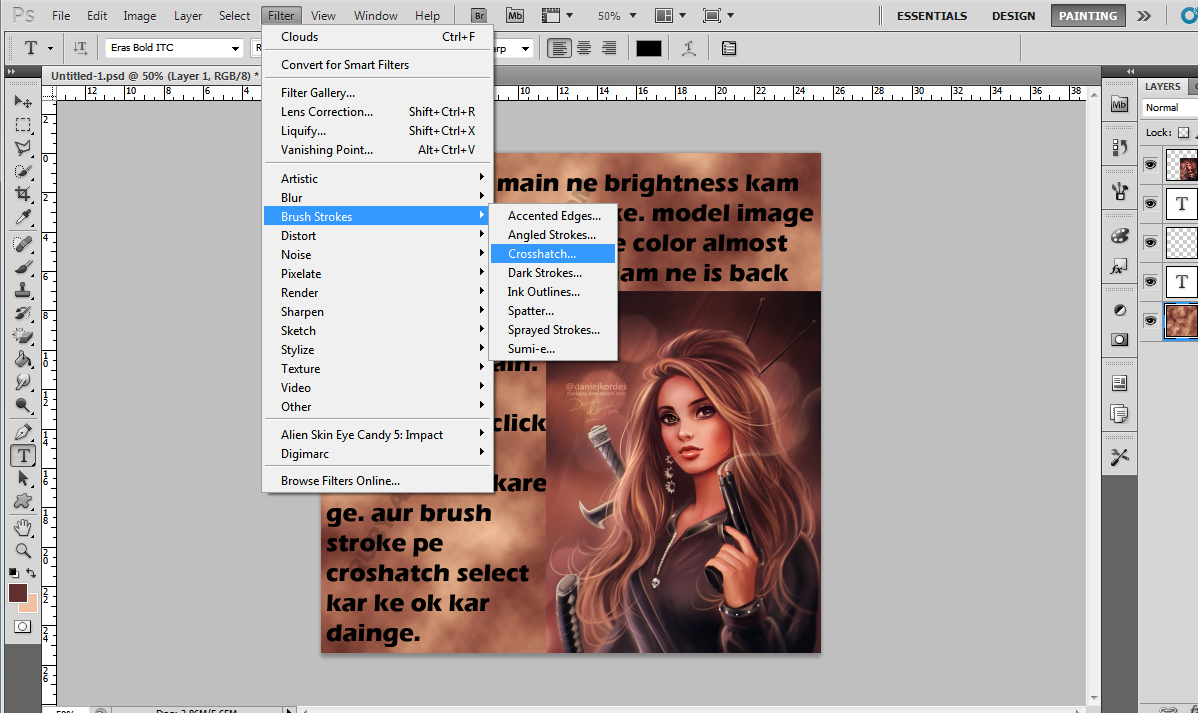Open the layer blend mode Normal dropdown

[x=1170, y=108]
